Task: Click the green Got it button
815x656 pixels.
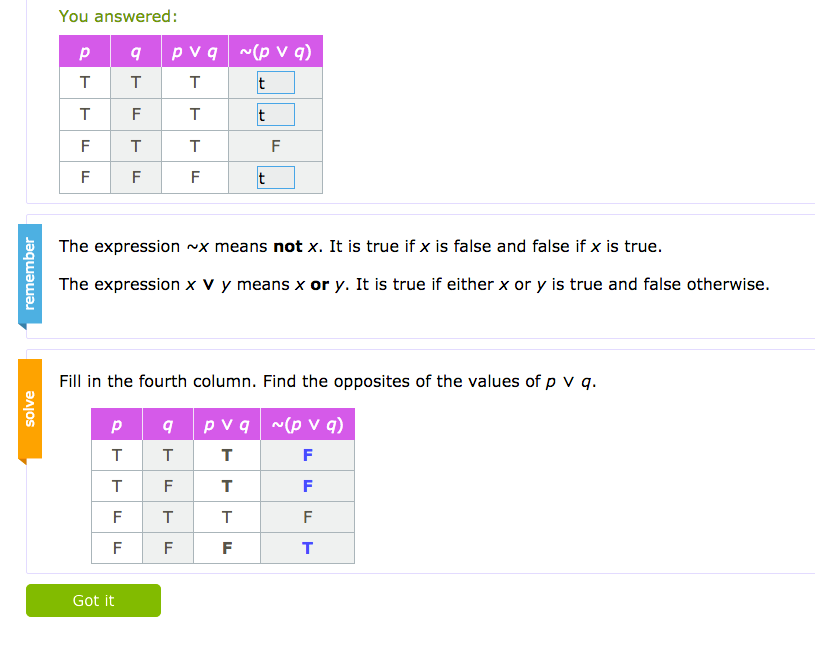Action: 93,600
